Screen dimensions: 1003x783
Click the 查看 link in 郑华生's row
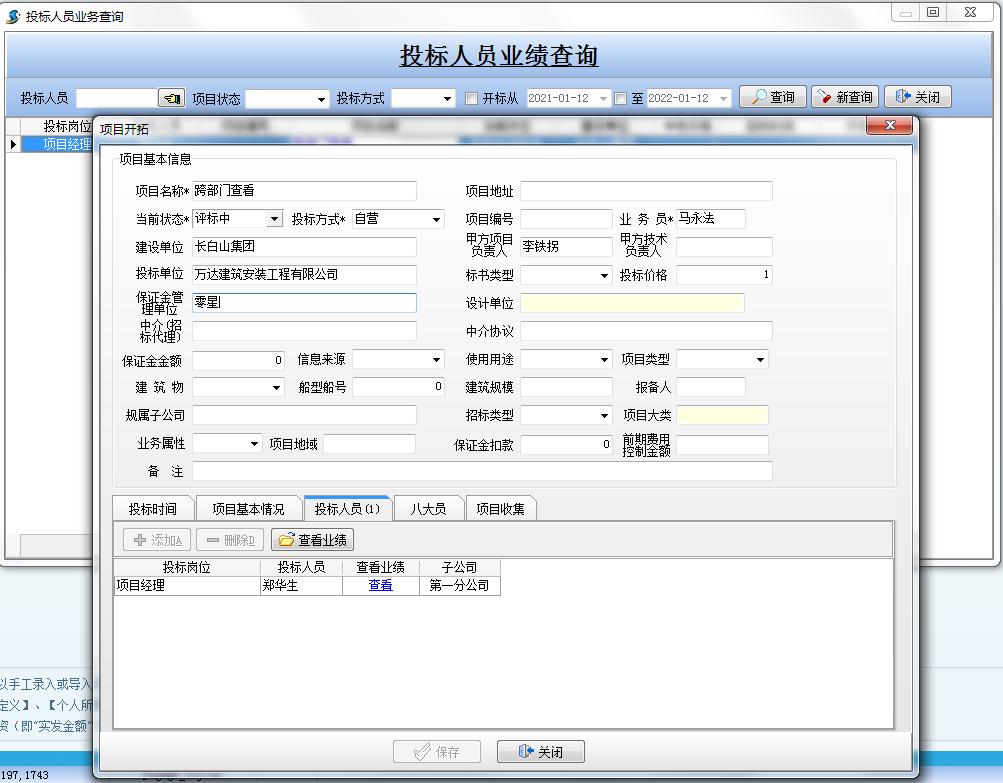pos(380,586)
